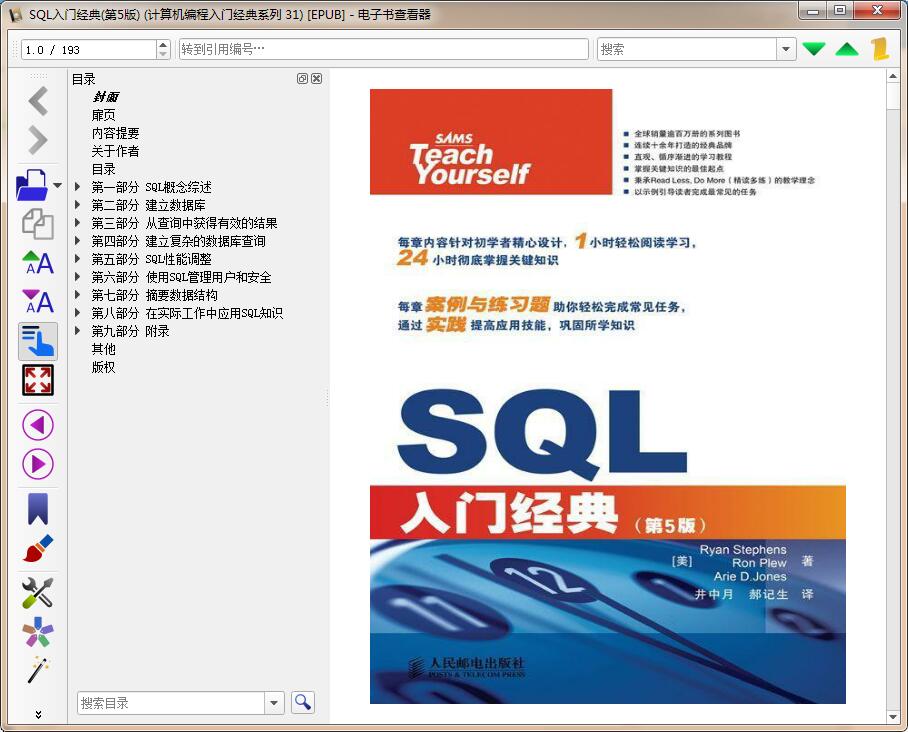Search contents with magnifier button
The image size is (908, 732).
point(303,702)
